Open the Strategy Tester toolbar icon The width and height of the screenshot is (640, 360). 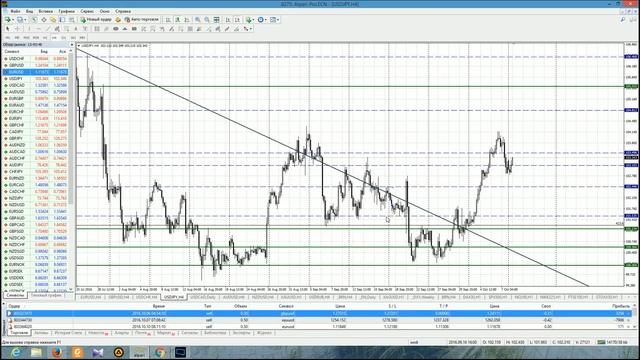tap(71, 19)
